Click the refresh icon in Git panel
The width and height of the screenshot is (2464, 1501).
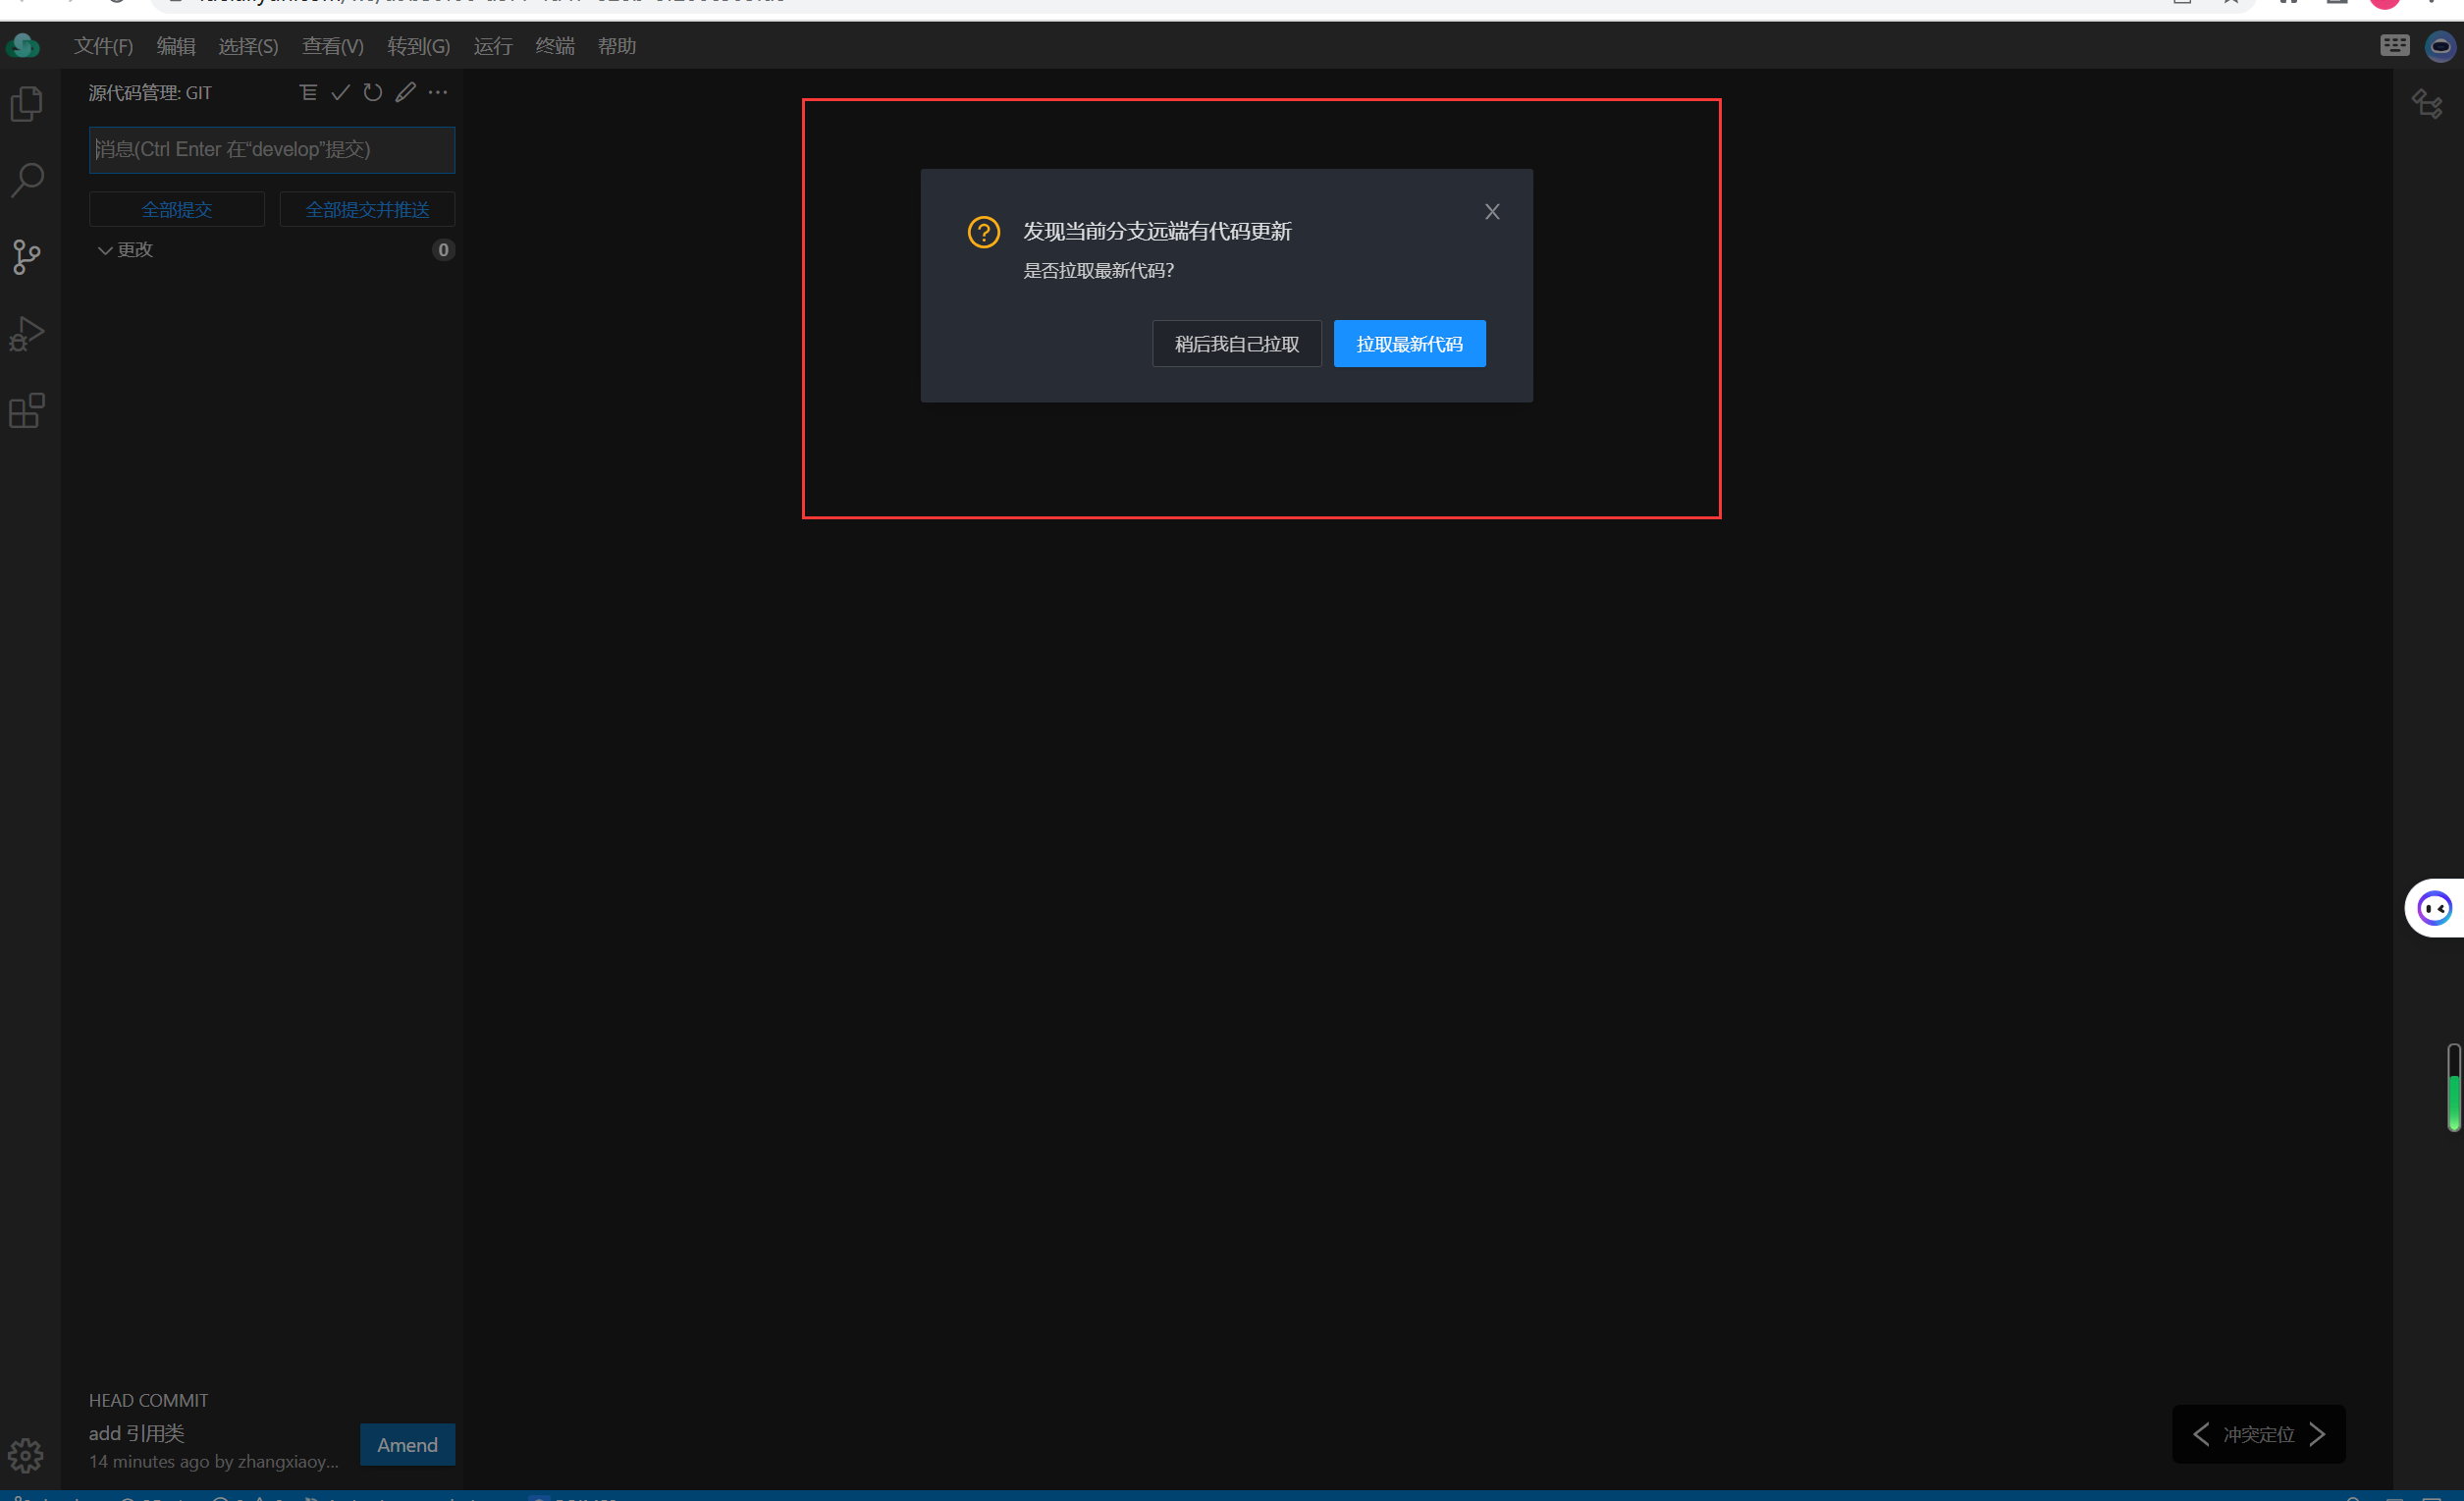(x=373, y=93)
